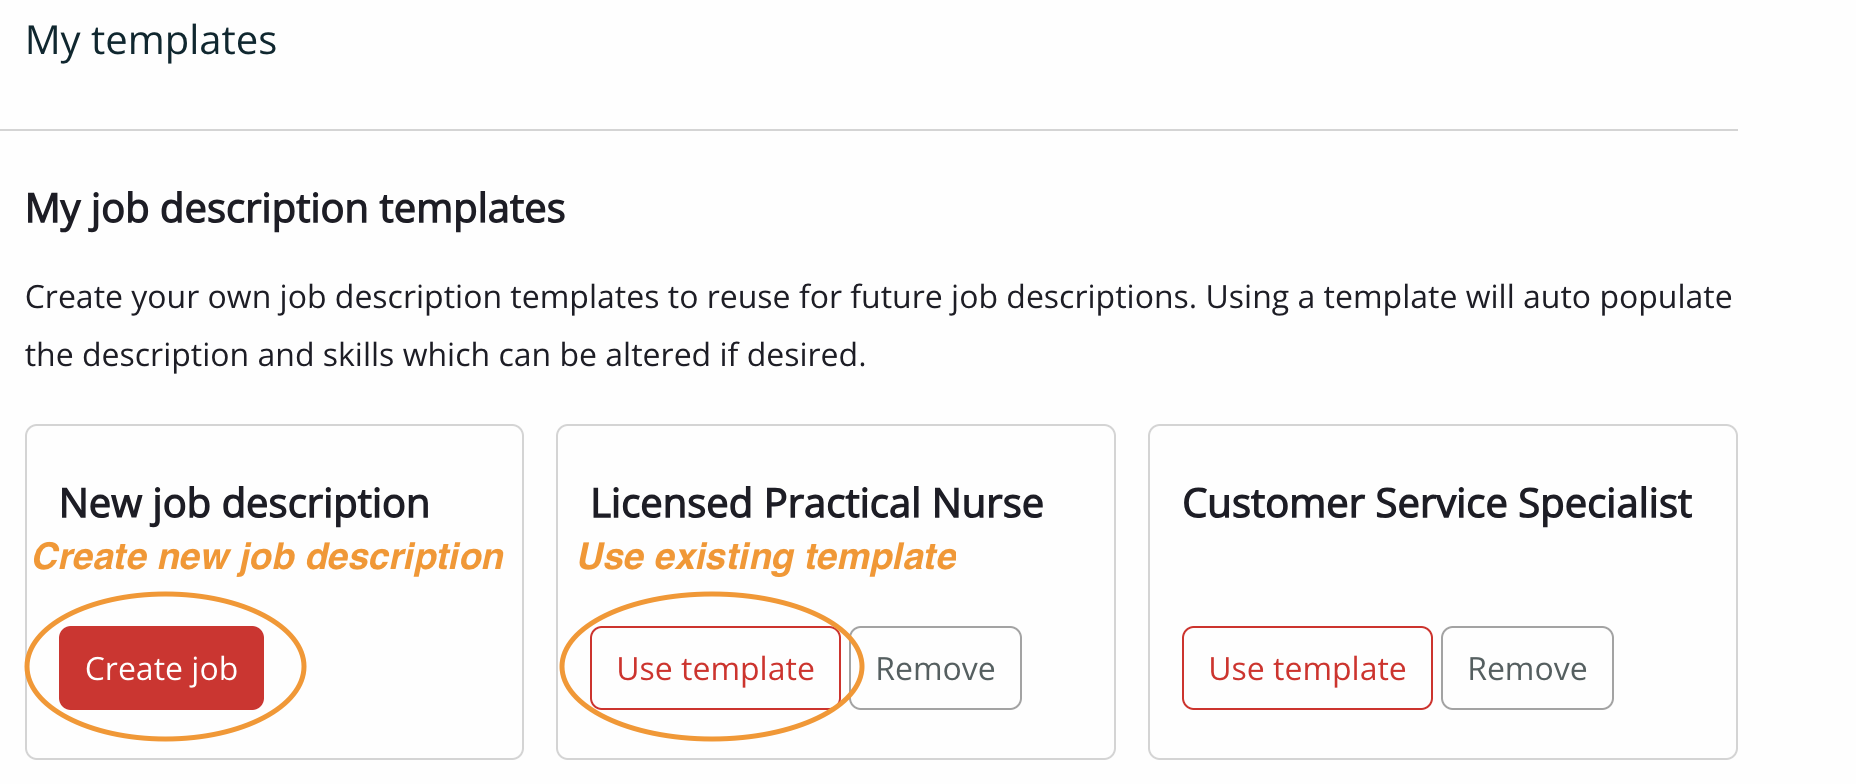Select the My job description templates heading
This screenshot has height=784, width=1856.
(295, 209)
